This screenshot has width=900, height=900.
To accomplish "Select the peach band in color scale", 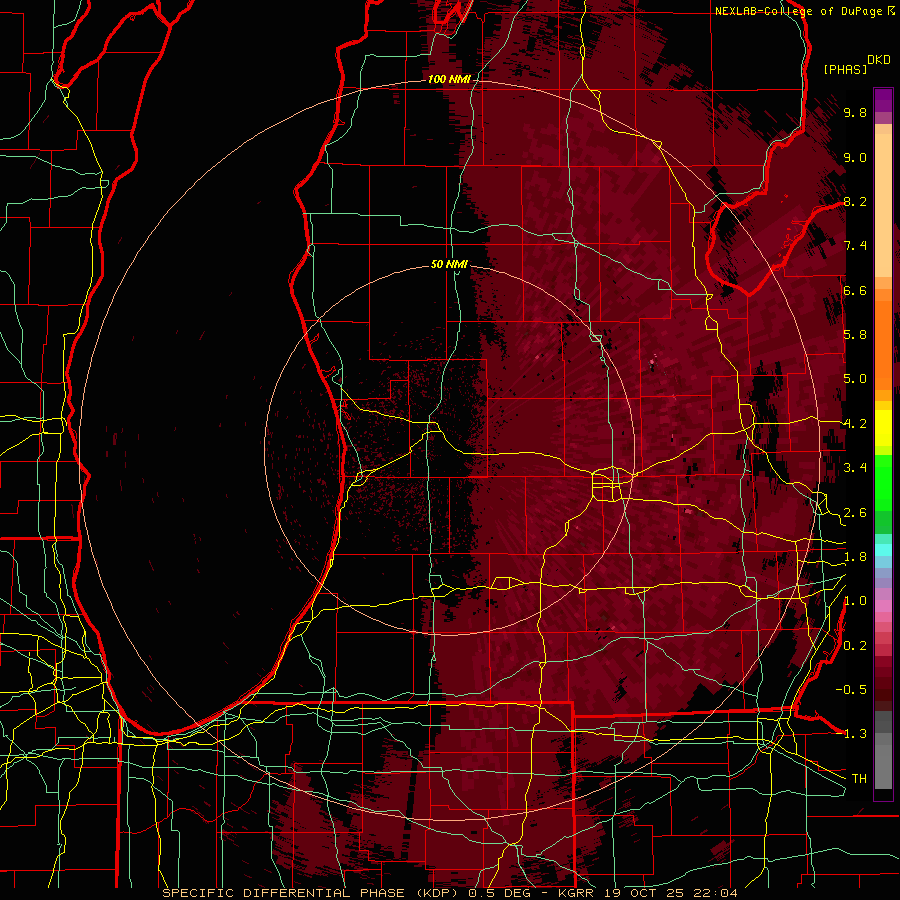I will 883,205.
